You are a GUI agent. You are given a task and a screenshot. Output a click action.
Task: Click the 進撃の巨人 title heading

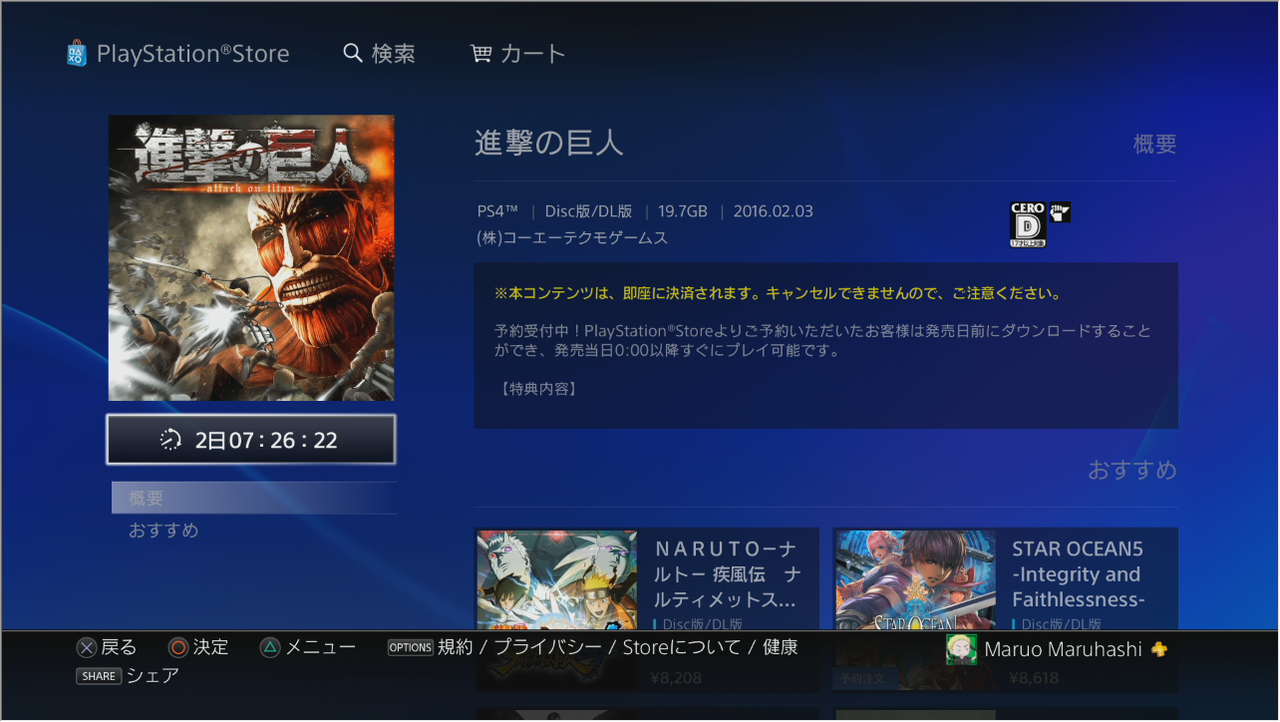(549, 143)
